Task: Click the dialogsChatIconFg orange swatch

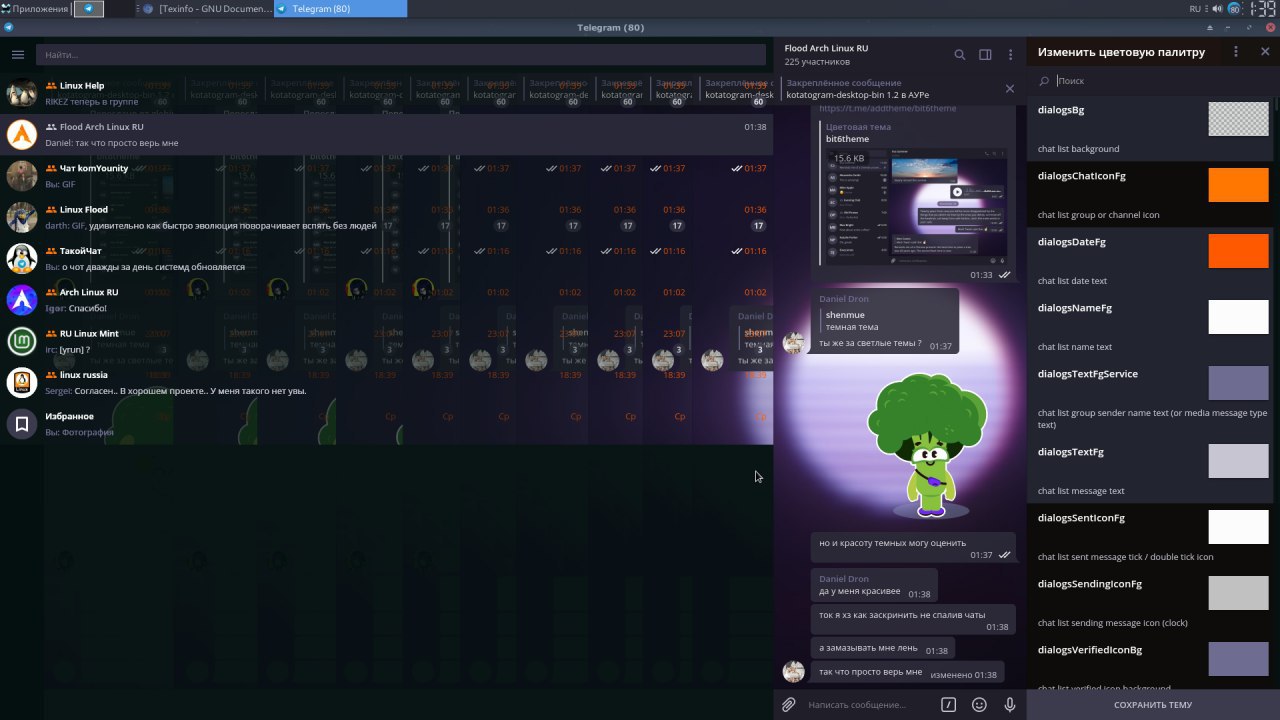Action: click(x=1238, y=185)
